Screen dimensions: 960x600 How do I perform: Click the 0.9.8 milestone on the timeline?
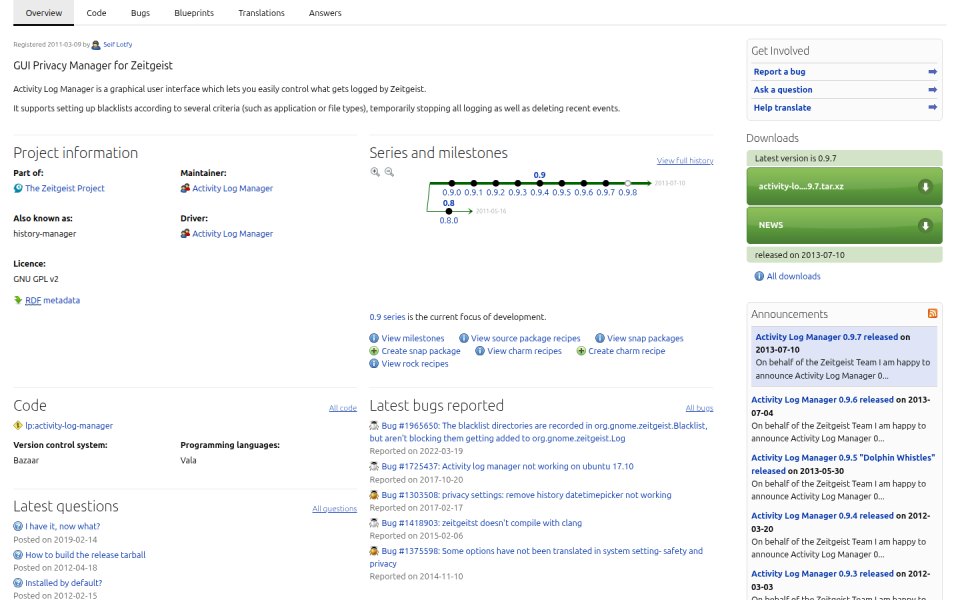tap(628, 192)
